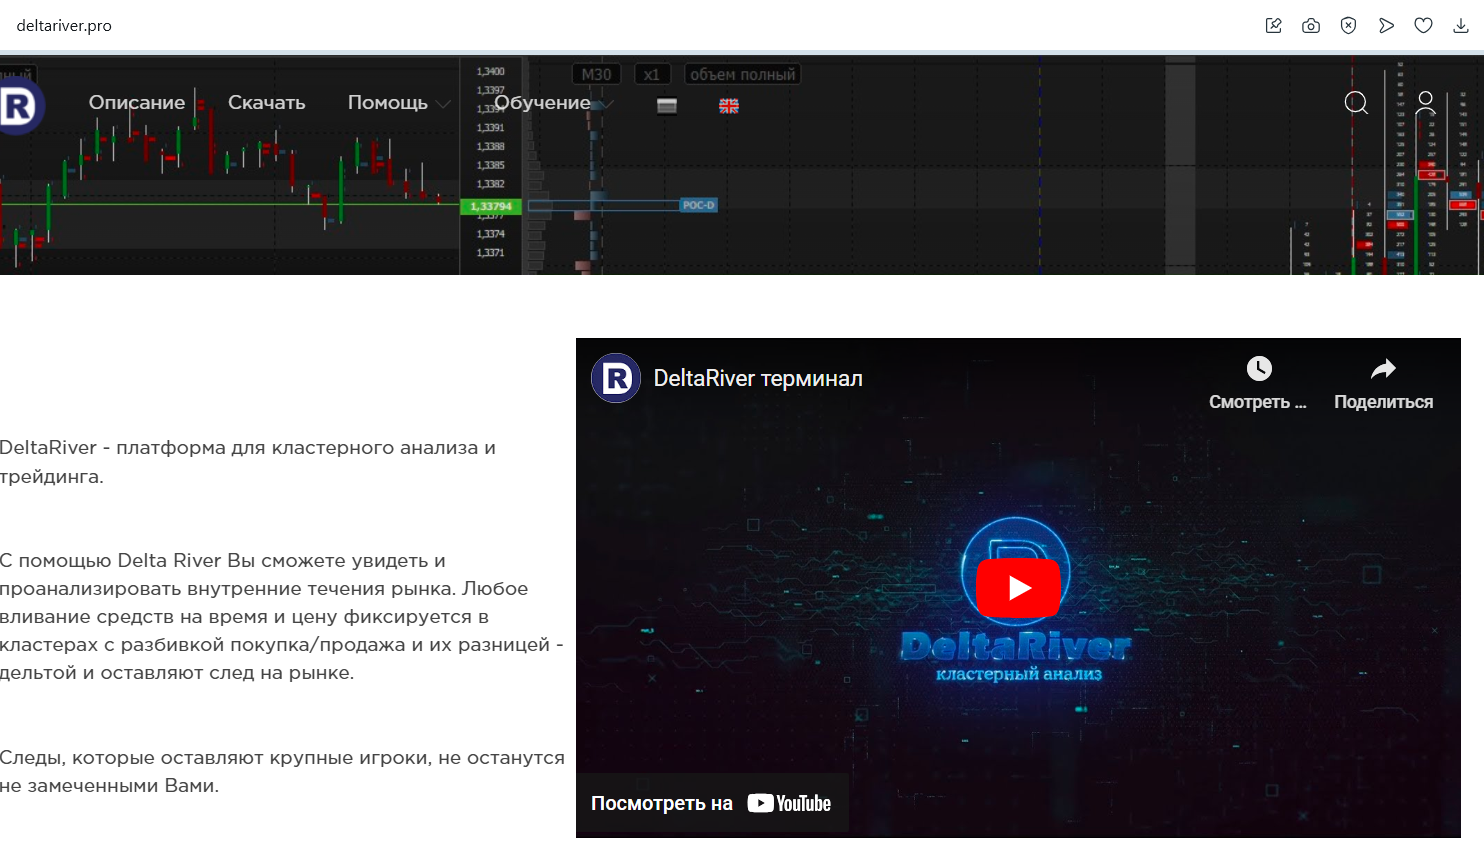Click the channel avatar in the video header
The image size is (1484, 848).
pos(616,378)
